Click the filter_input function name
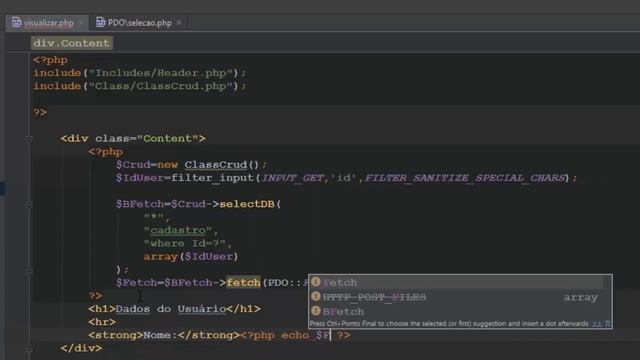Image resolution: width=640 pixels, height=360 pixels. coord(212,178)
